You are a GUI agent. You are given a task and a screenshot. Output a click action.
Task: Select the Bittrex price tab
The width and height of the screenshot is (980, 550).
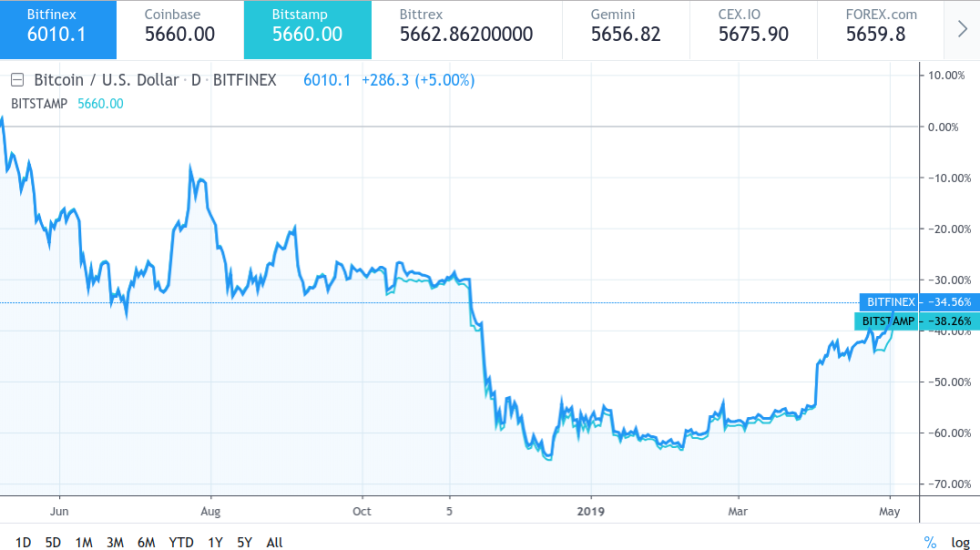tap(466, 30)
